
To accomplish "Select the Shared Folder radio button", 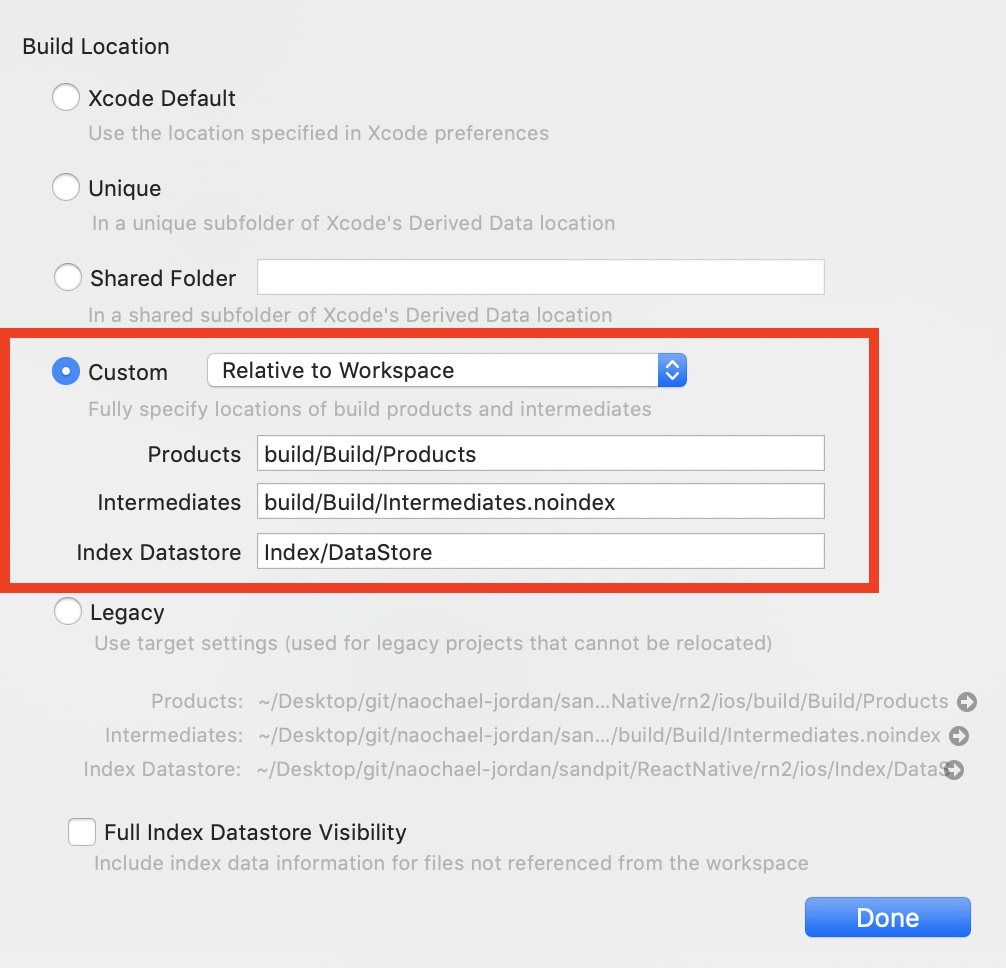I will click(x=67, y=278).
